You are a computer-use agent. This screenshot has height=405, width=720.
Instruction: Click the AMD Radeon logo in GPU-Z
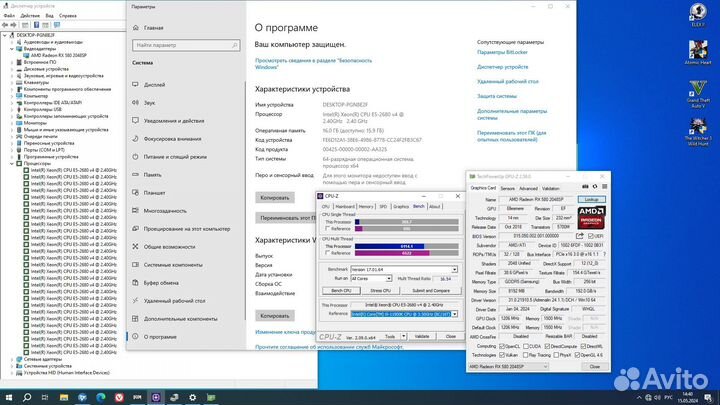591,217
